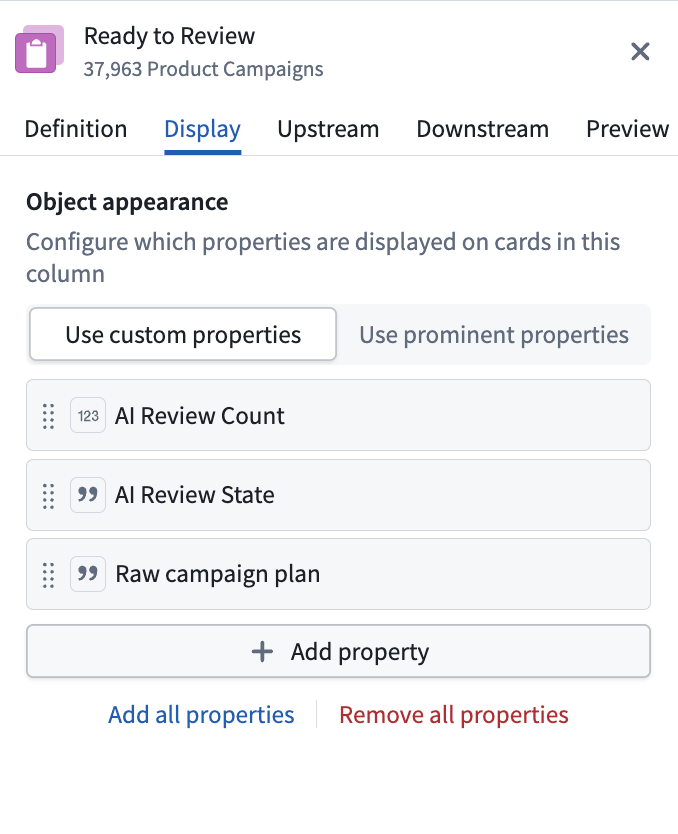Click the quote icon beside Raw campaign plan

coord(88,574)
